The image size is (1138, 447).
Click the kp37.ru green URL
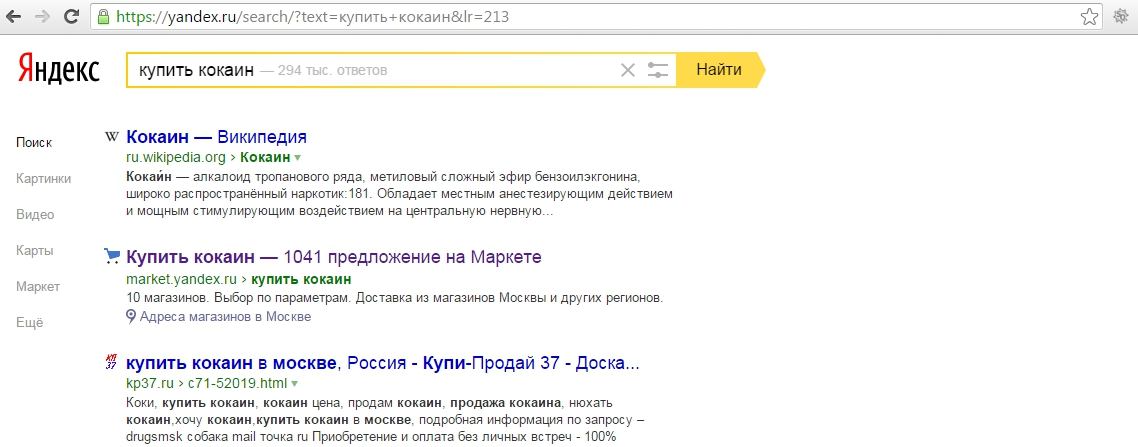point(151,382)
